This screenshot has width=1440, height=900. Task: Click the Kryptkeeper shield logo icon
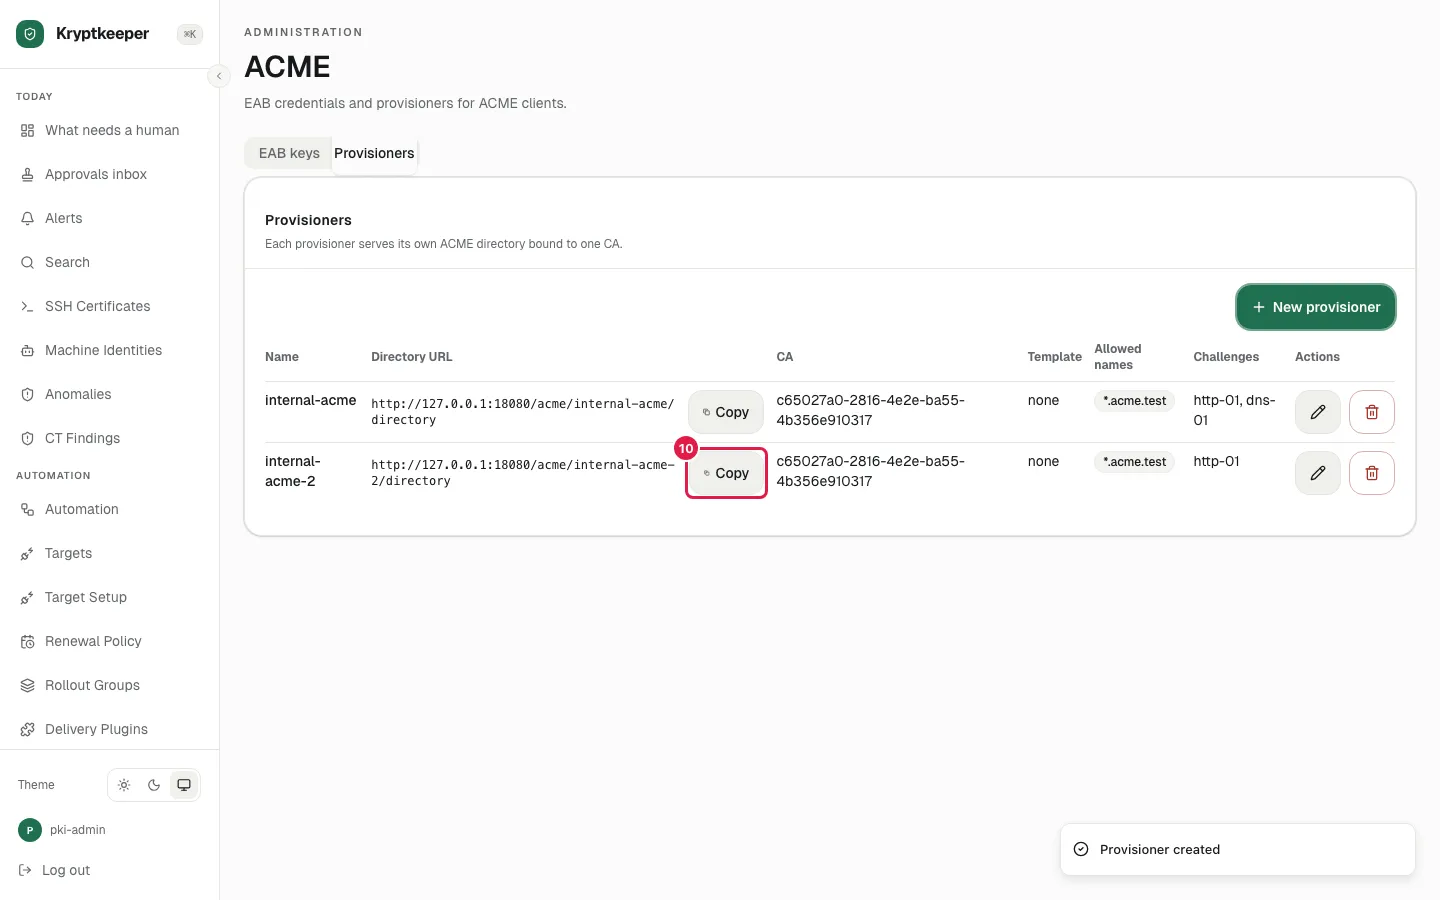pos(30,34)
